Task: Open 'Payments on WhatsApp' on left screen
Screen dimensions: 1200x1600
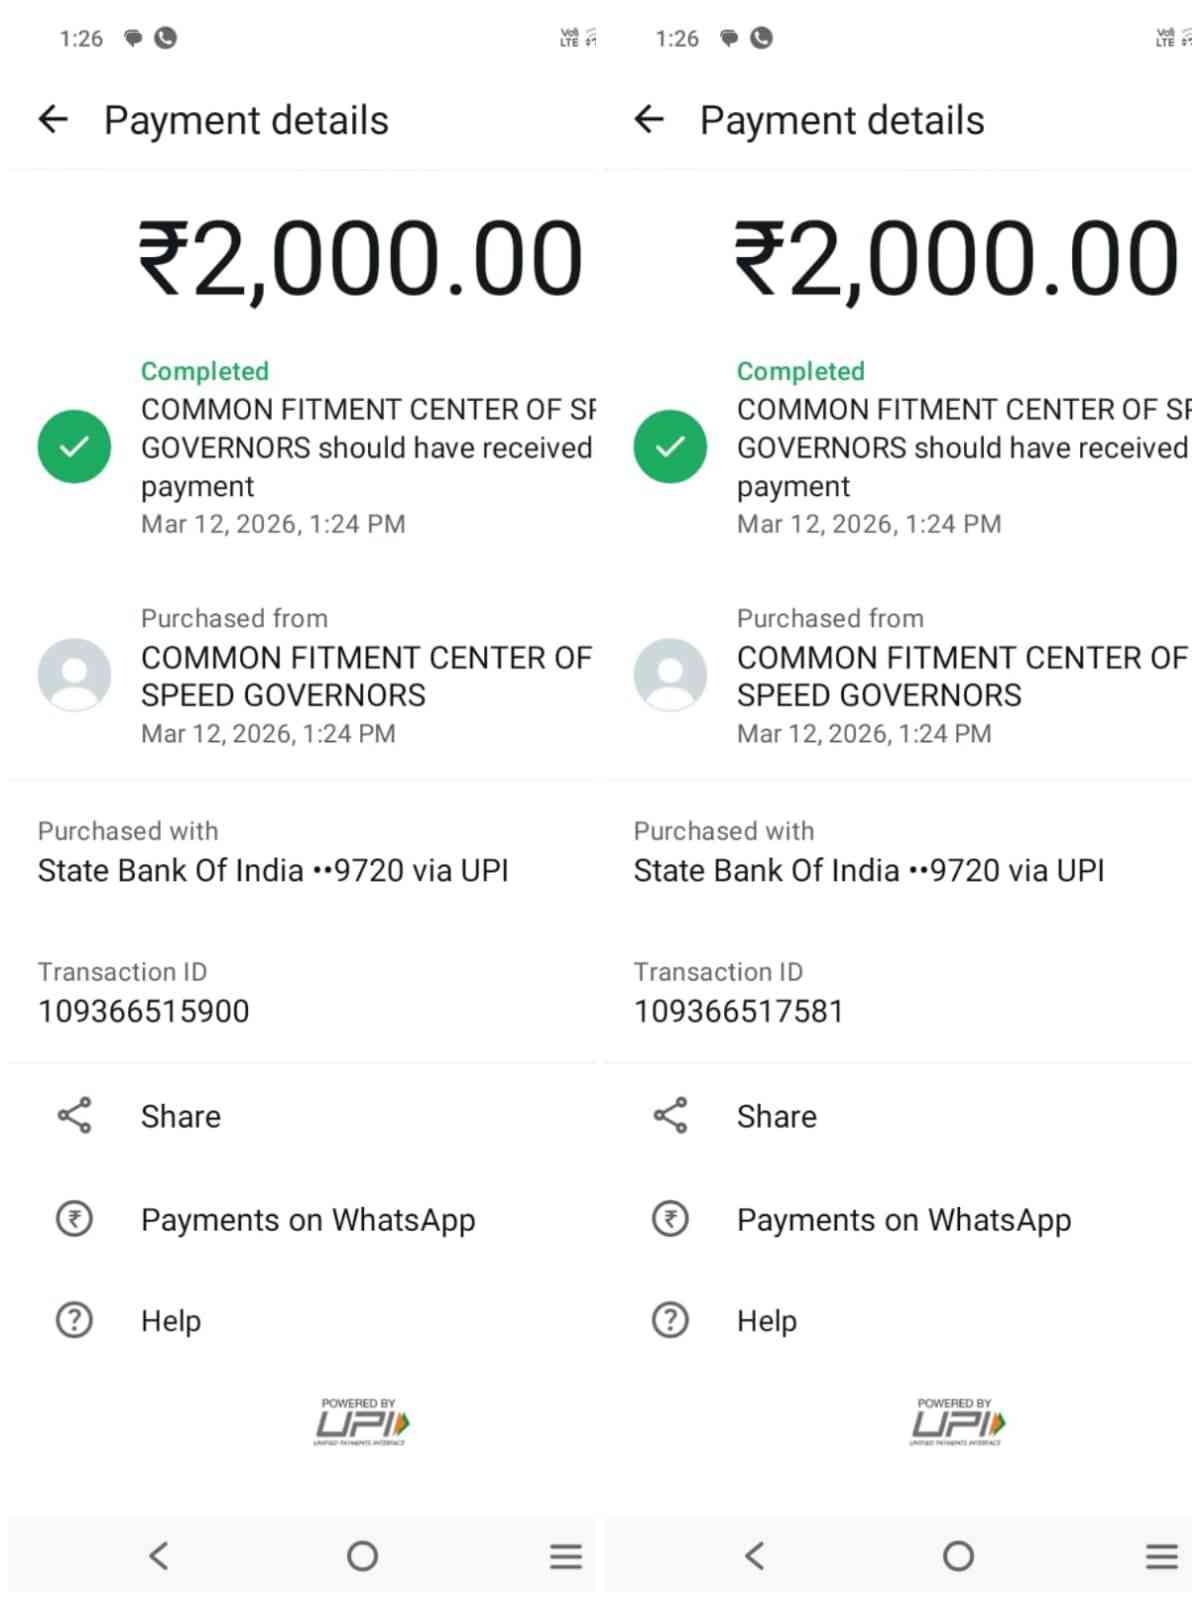Action: [308, 1220]
